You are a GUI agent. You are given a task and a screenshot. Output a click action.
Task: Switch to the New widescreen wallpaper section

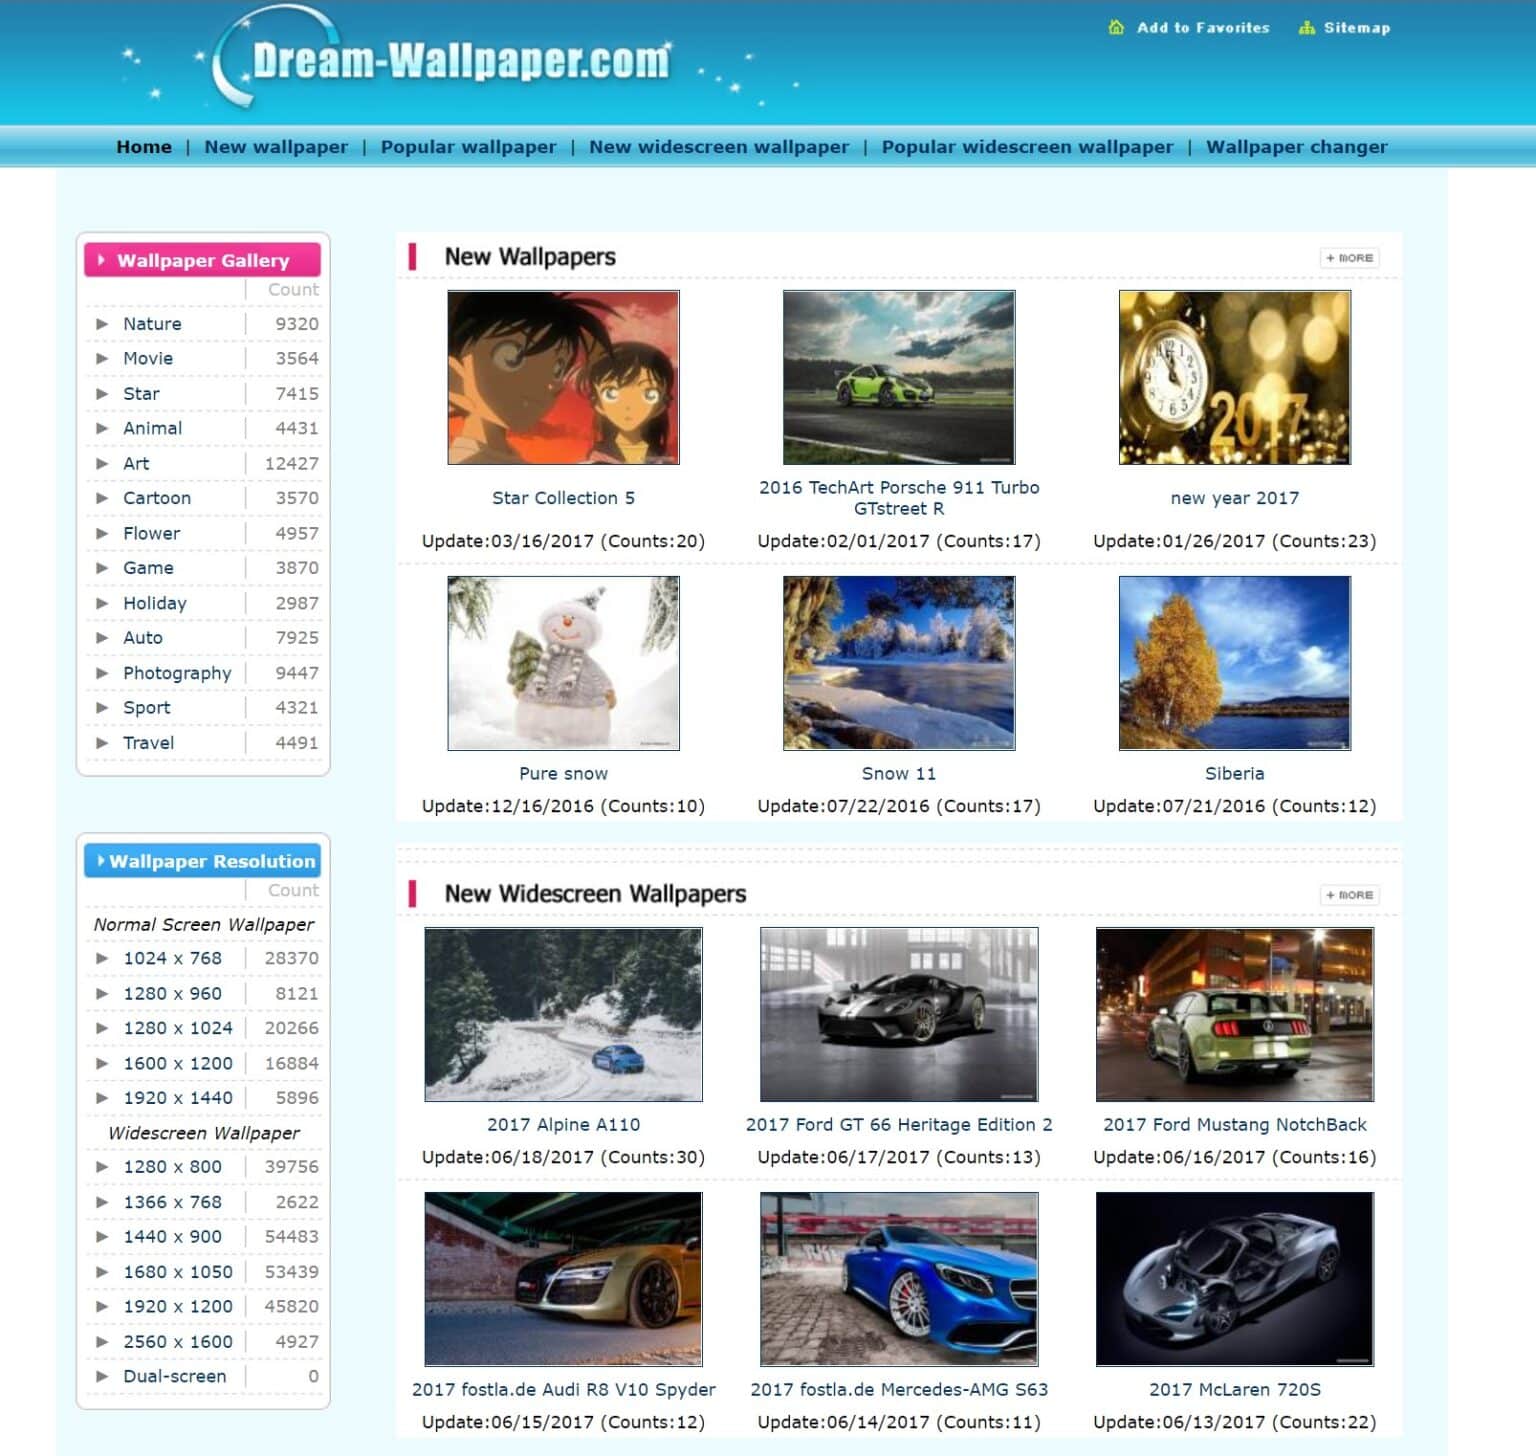pos(718,146)
